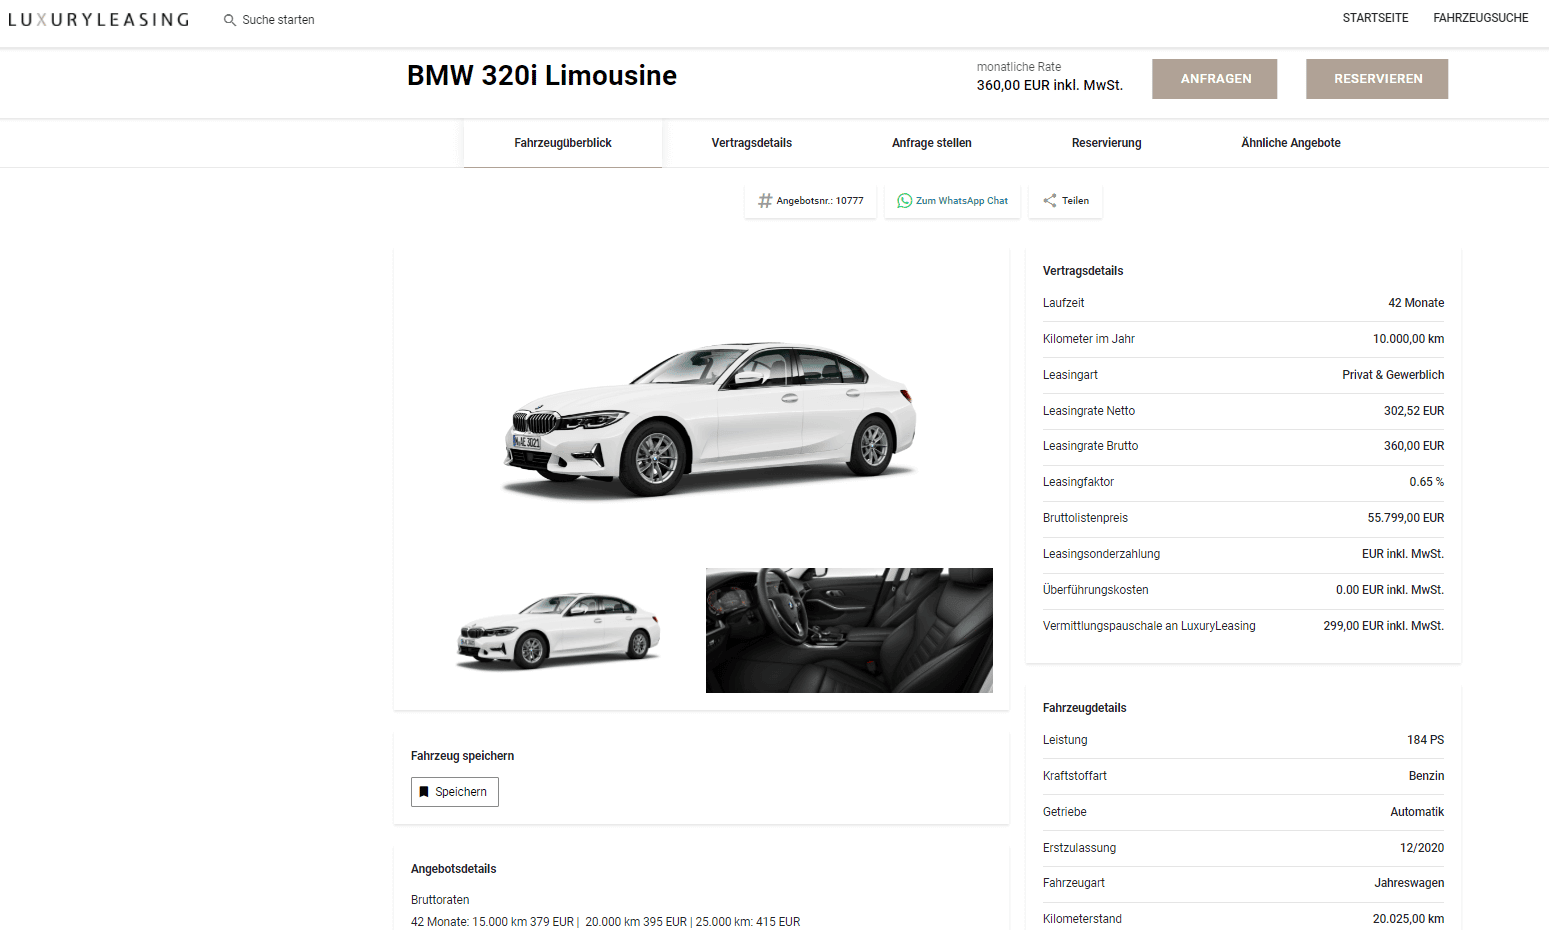The height and width of the screenshot is (930, 1549).
Task: Click the Fahrzeug speichern heading
Action: point(462,756)
